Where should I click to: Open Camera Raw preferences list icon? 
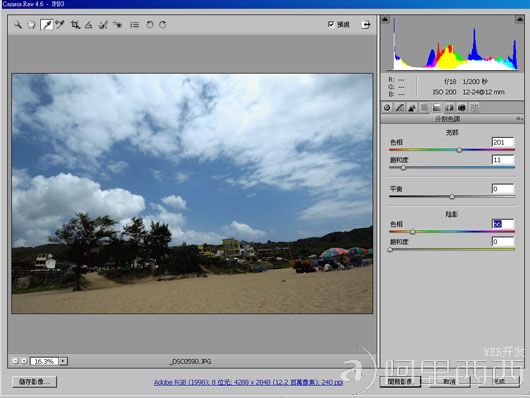135,25
